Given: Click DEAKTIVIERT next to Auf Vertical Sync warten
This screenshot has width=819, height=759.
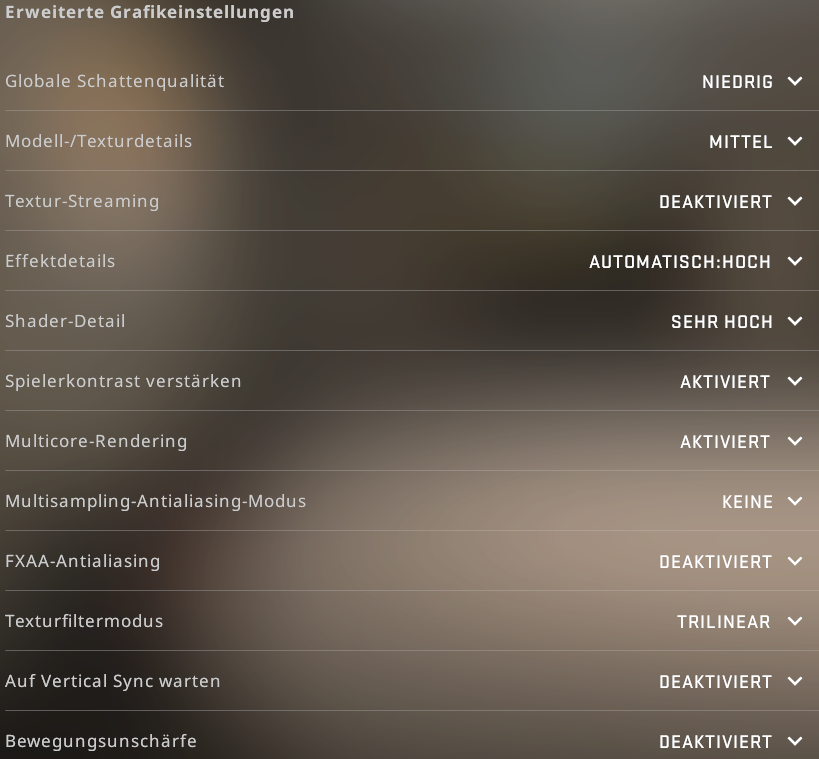Looking at the screenshot, I should tap(716, 682).
